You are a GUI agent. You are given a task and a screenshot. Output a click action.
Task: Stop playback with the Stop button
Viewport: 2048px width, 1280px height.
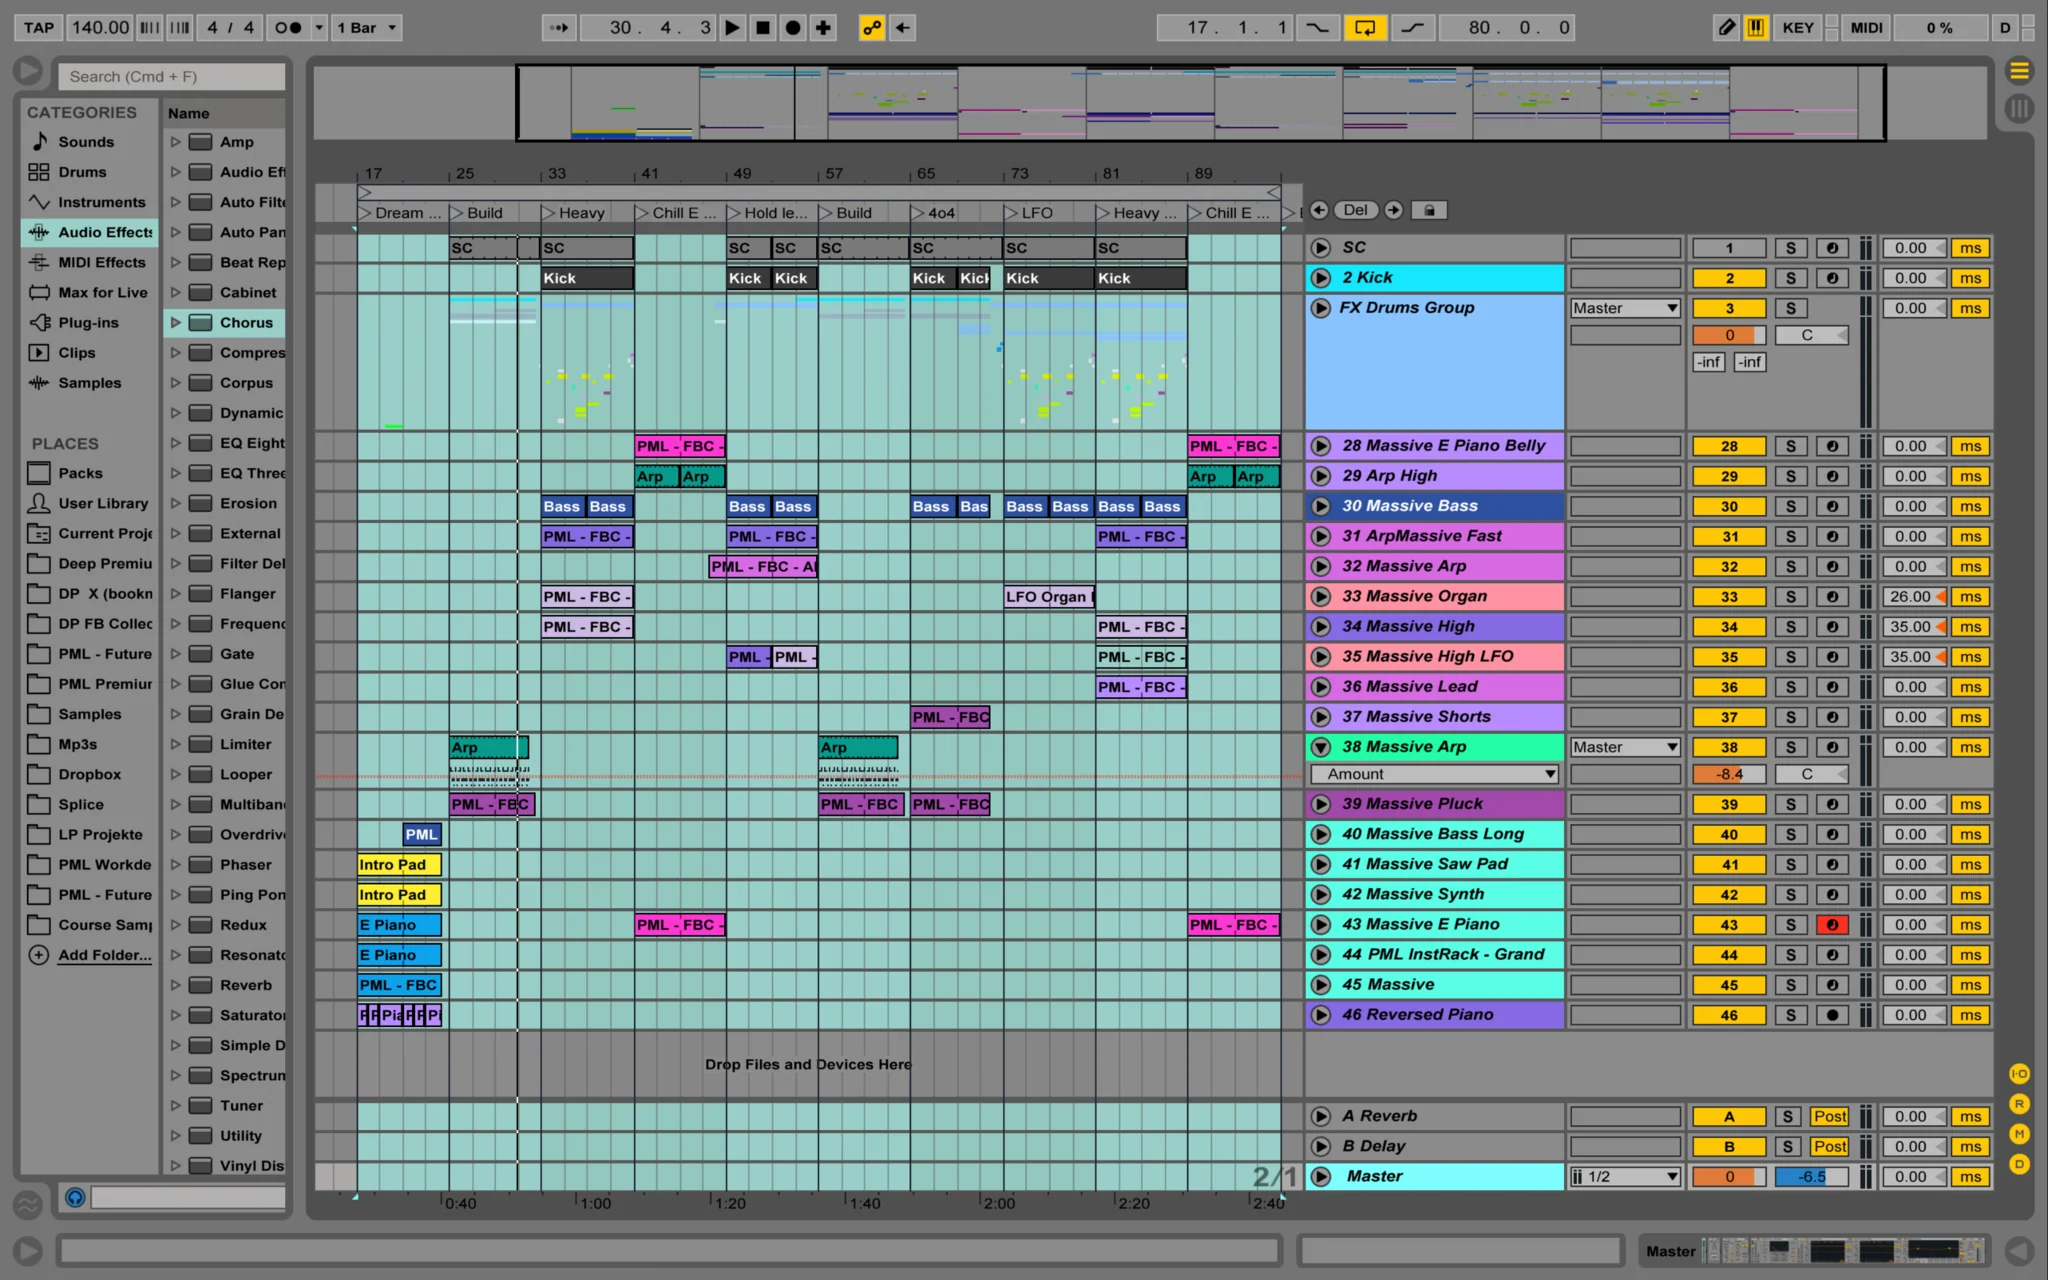[x=763, y=28]
